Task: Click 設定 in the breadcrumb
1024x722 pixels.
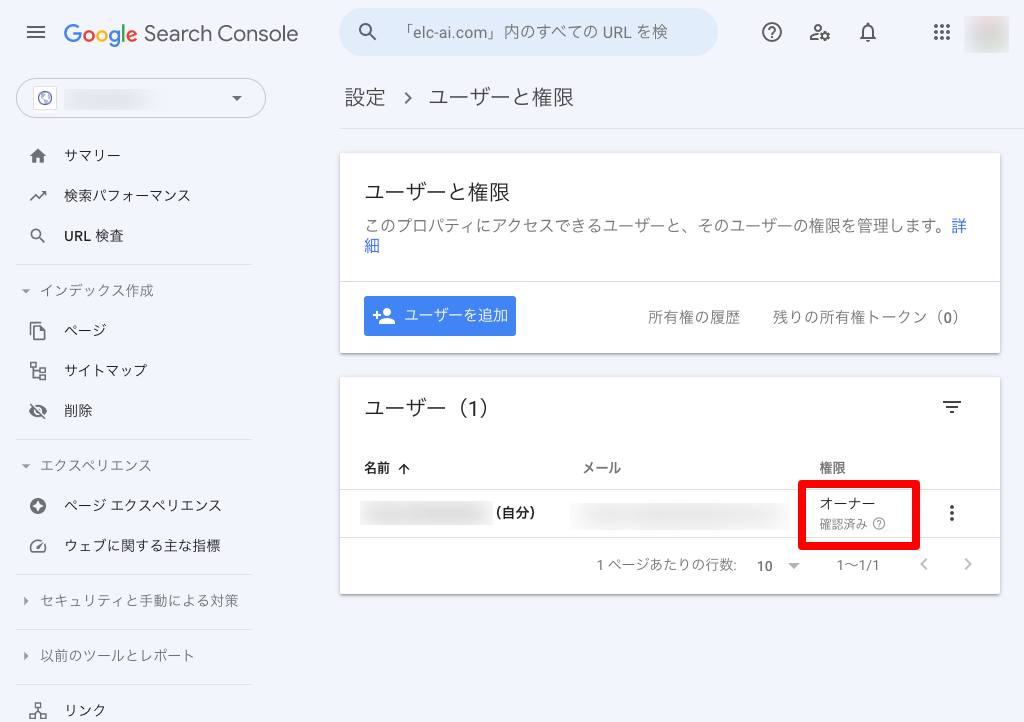Action: 365,97
